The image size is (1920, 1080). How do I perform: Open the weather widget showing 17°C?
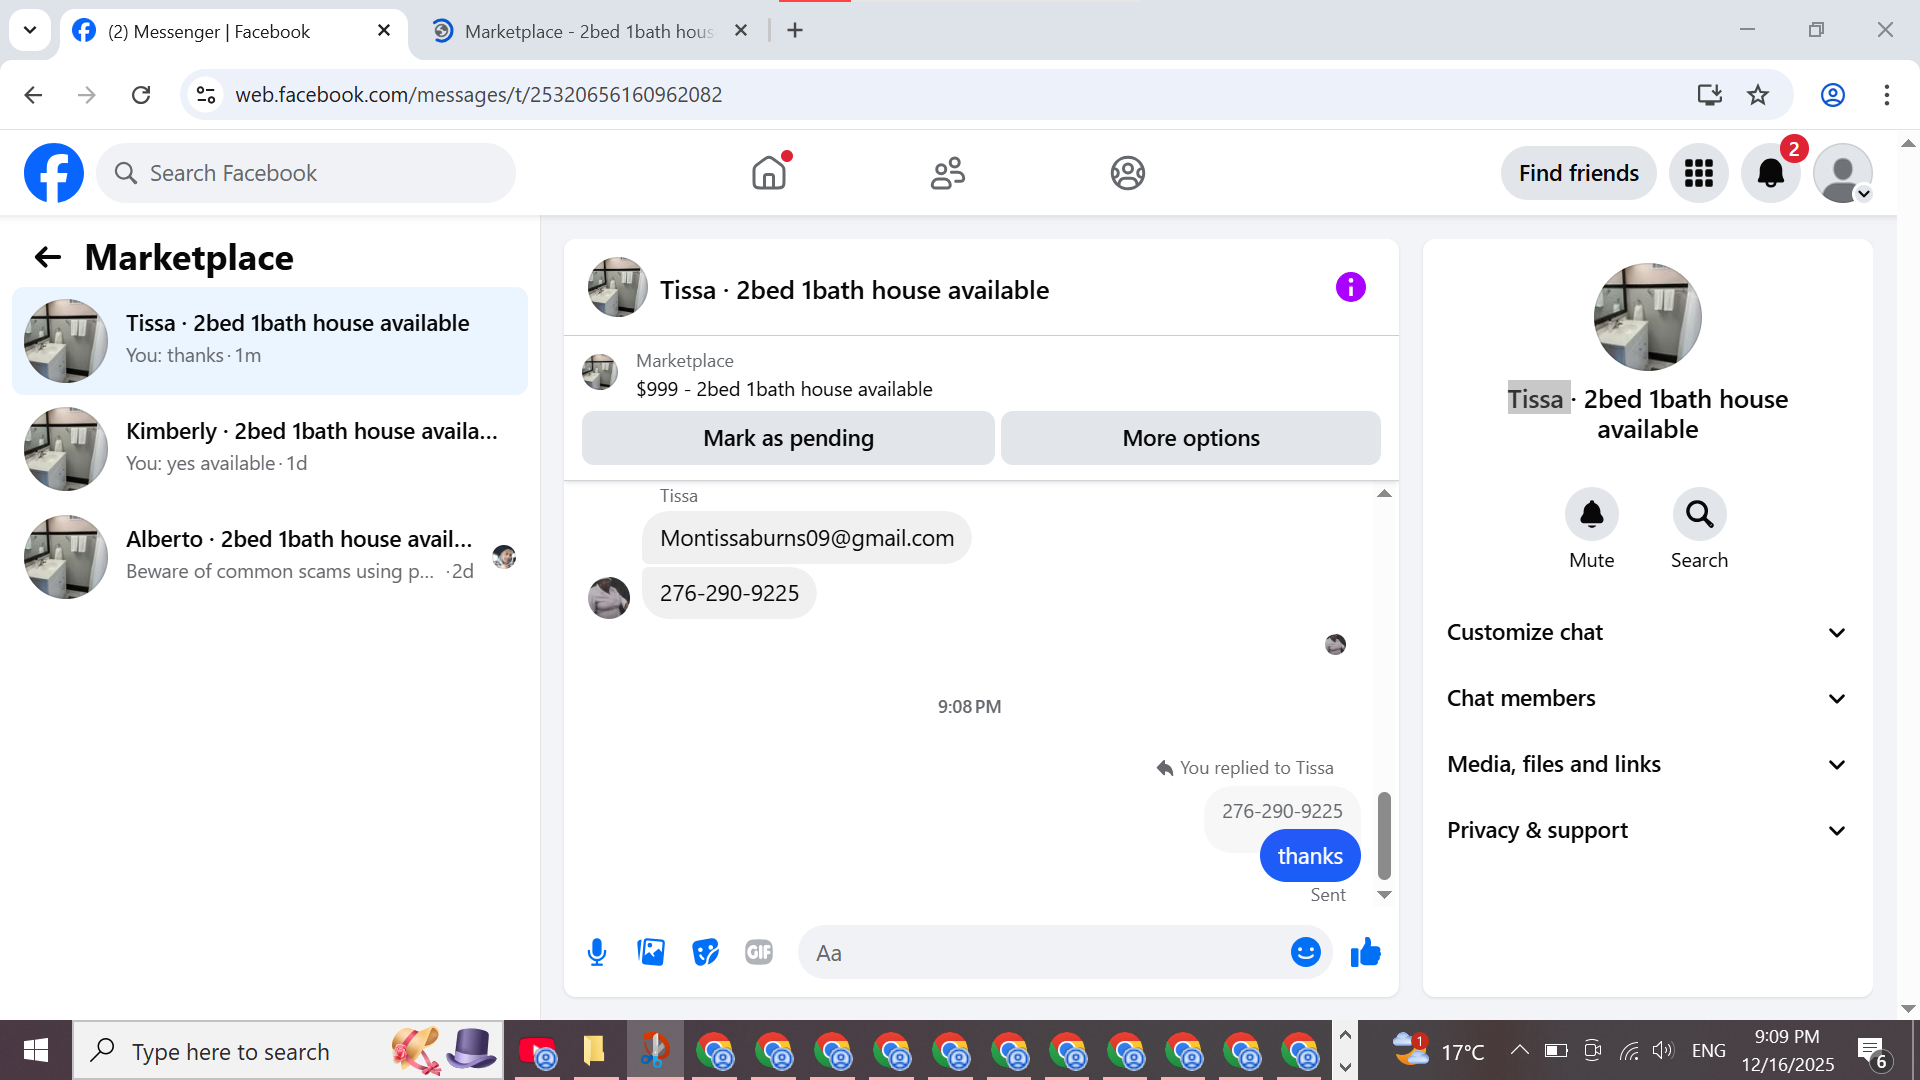(1437, 1050)
